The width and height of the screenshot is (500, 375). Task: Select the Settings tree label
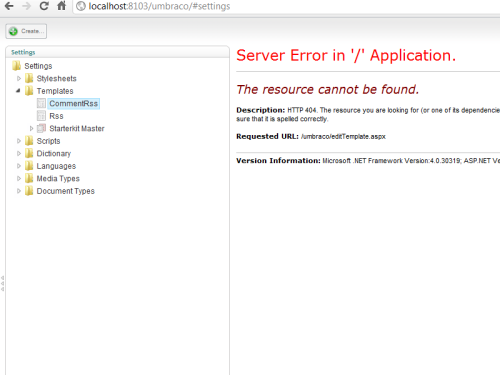[x=38, y=66]
